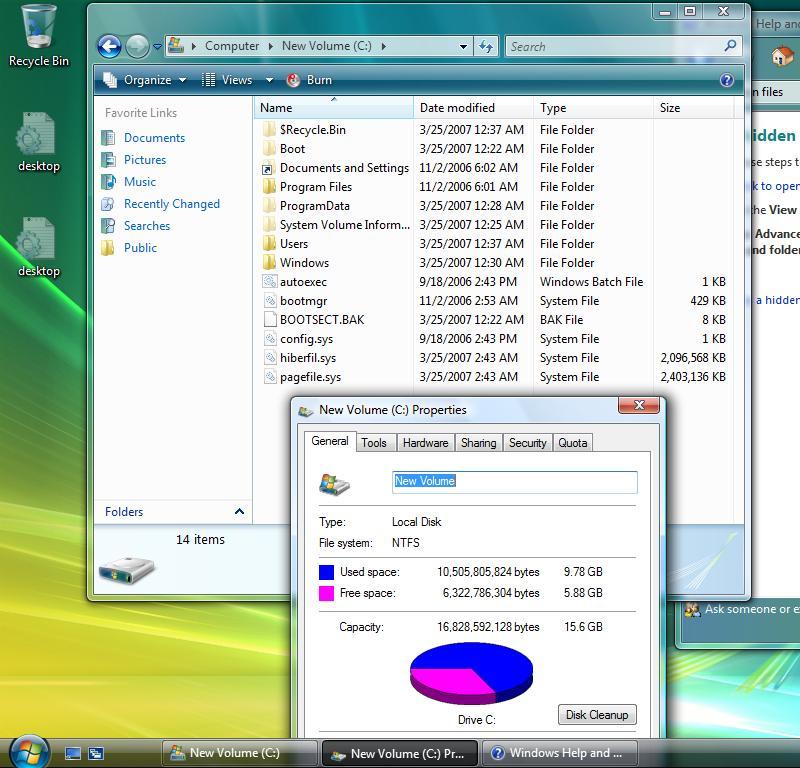
Task: Click Show Desktop quick launch icon
Action: click(73, 753)
